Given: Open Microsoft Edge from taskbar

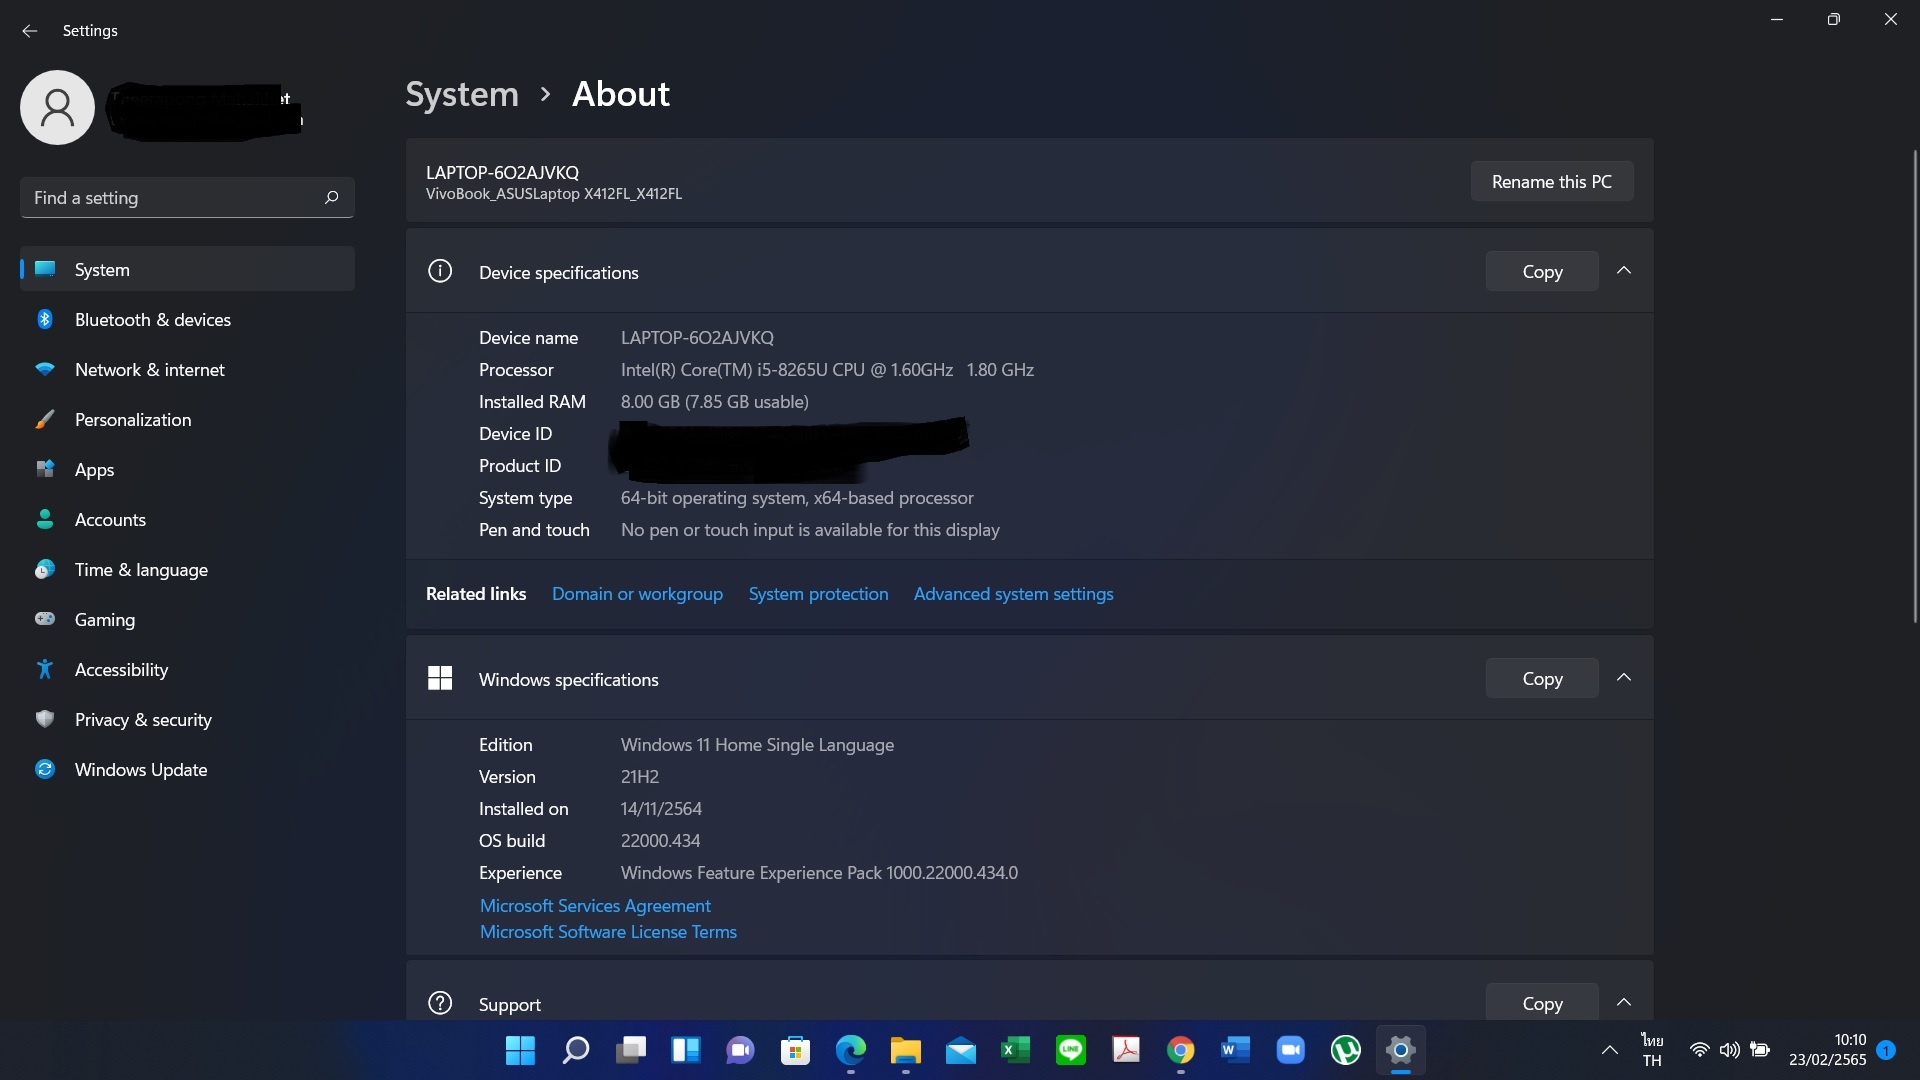Looking at the screenshot, I should [x=850, y=1051].
